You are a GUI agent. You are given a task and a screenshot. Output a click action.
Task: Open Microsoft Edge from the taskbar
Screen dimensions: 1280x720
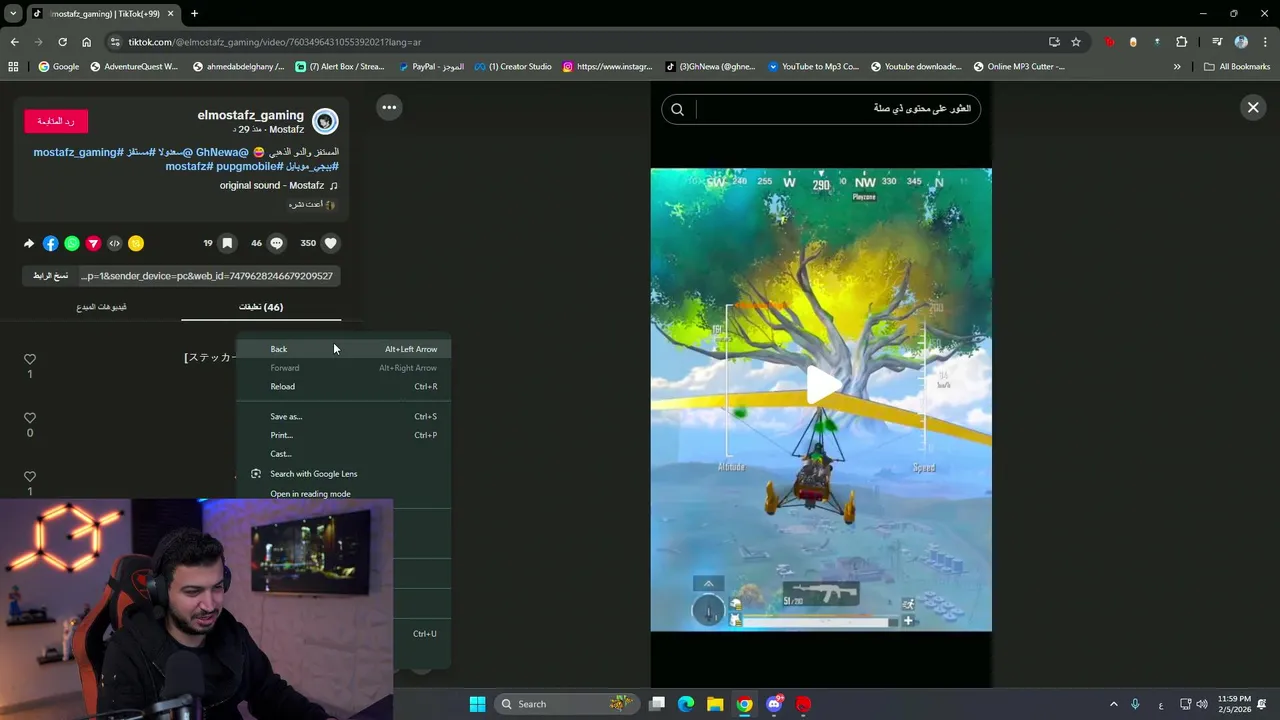pos(686,704)
